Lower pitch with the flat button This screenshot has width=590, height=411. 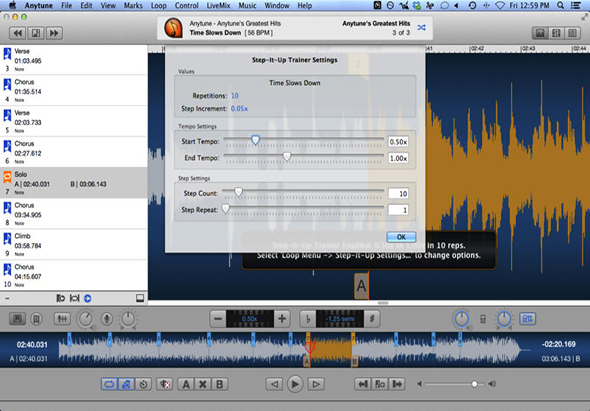(x=308, y=319)
